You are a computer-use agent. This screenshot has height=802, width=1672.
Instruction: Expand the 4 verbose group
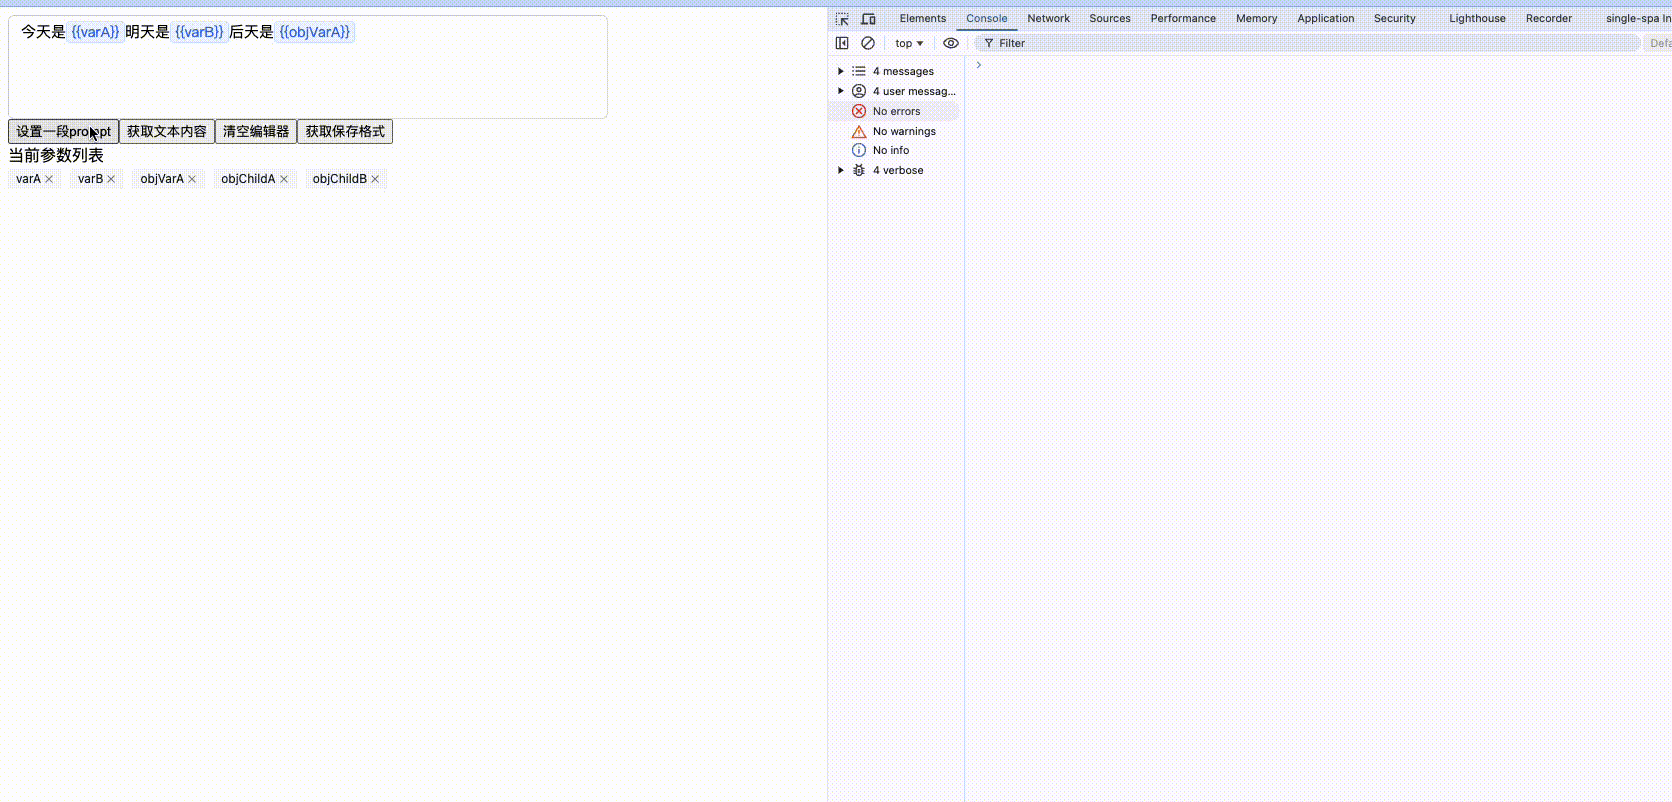[841, 170]
